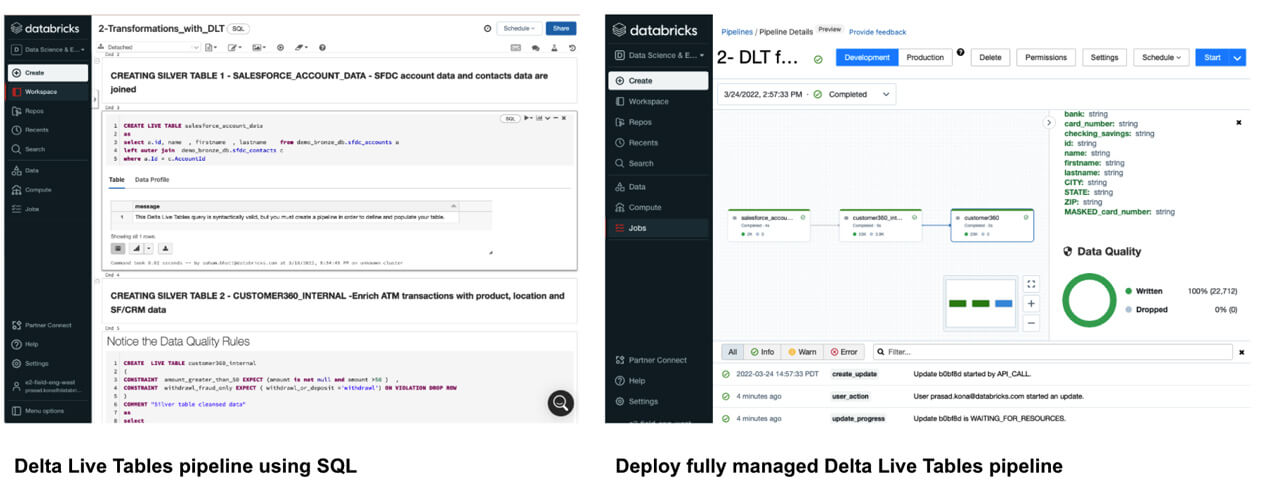Viewport: 1280px width, 503px height.
Task: Download results using the download arrow icon
Action: [166, 248]
